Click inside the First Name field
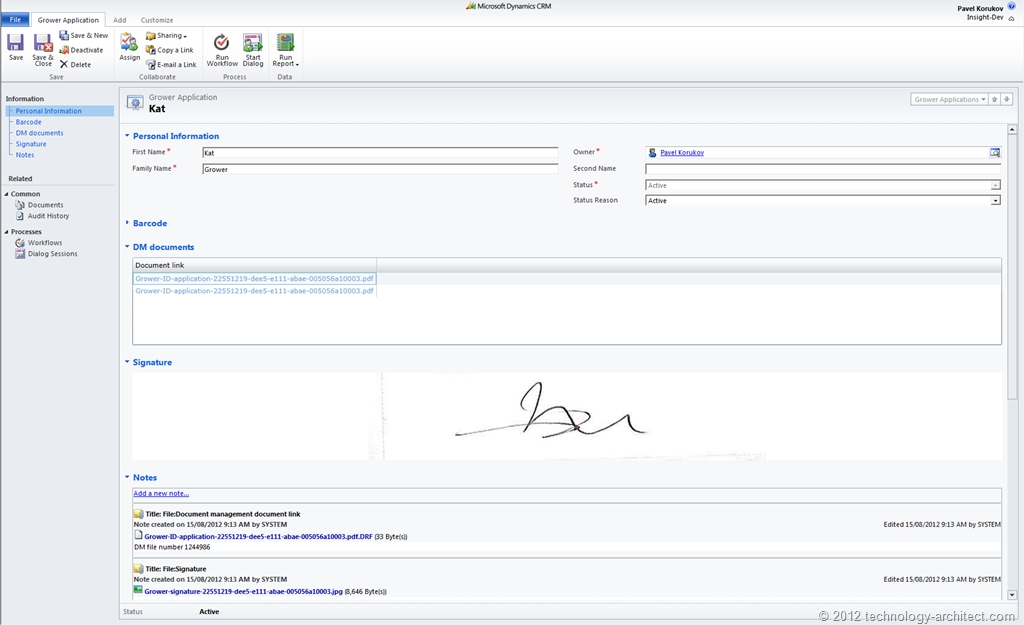 (380, 152)
